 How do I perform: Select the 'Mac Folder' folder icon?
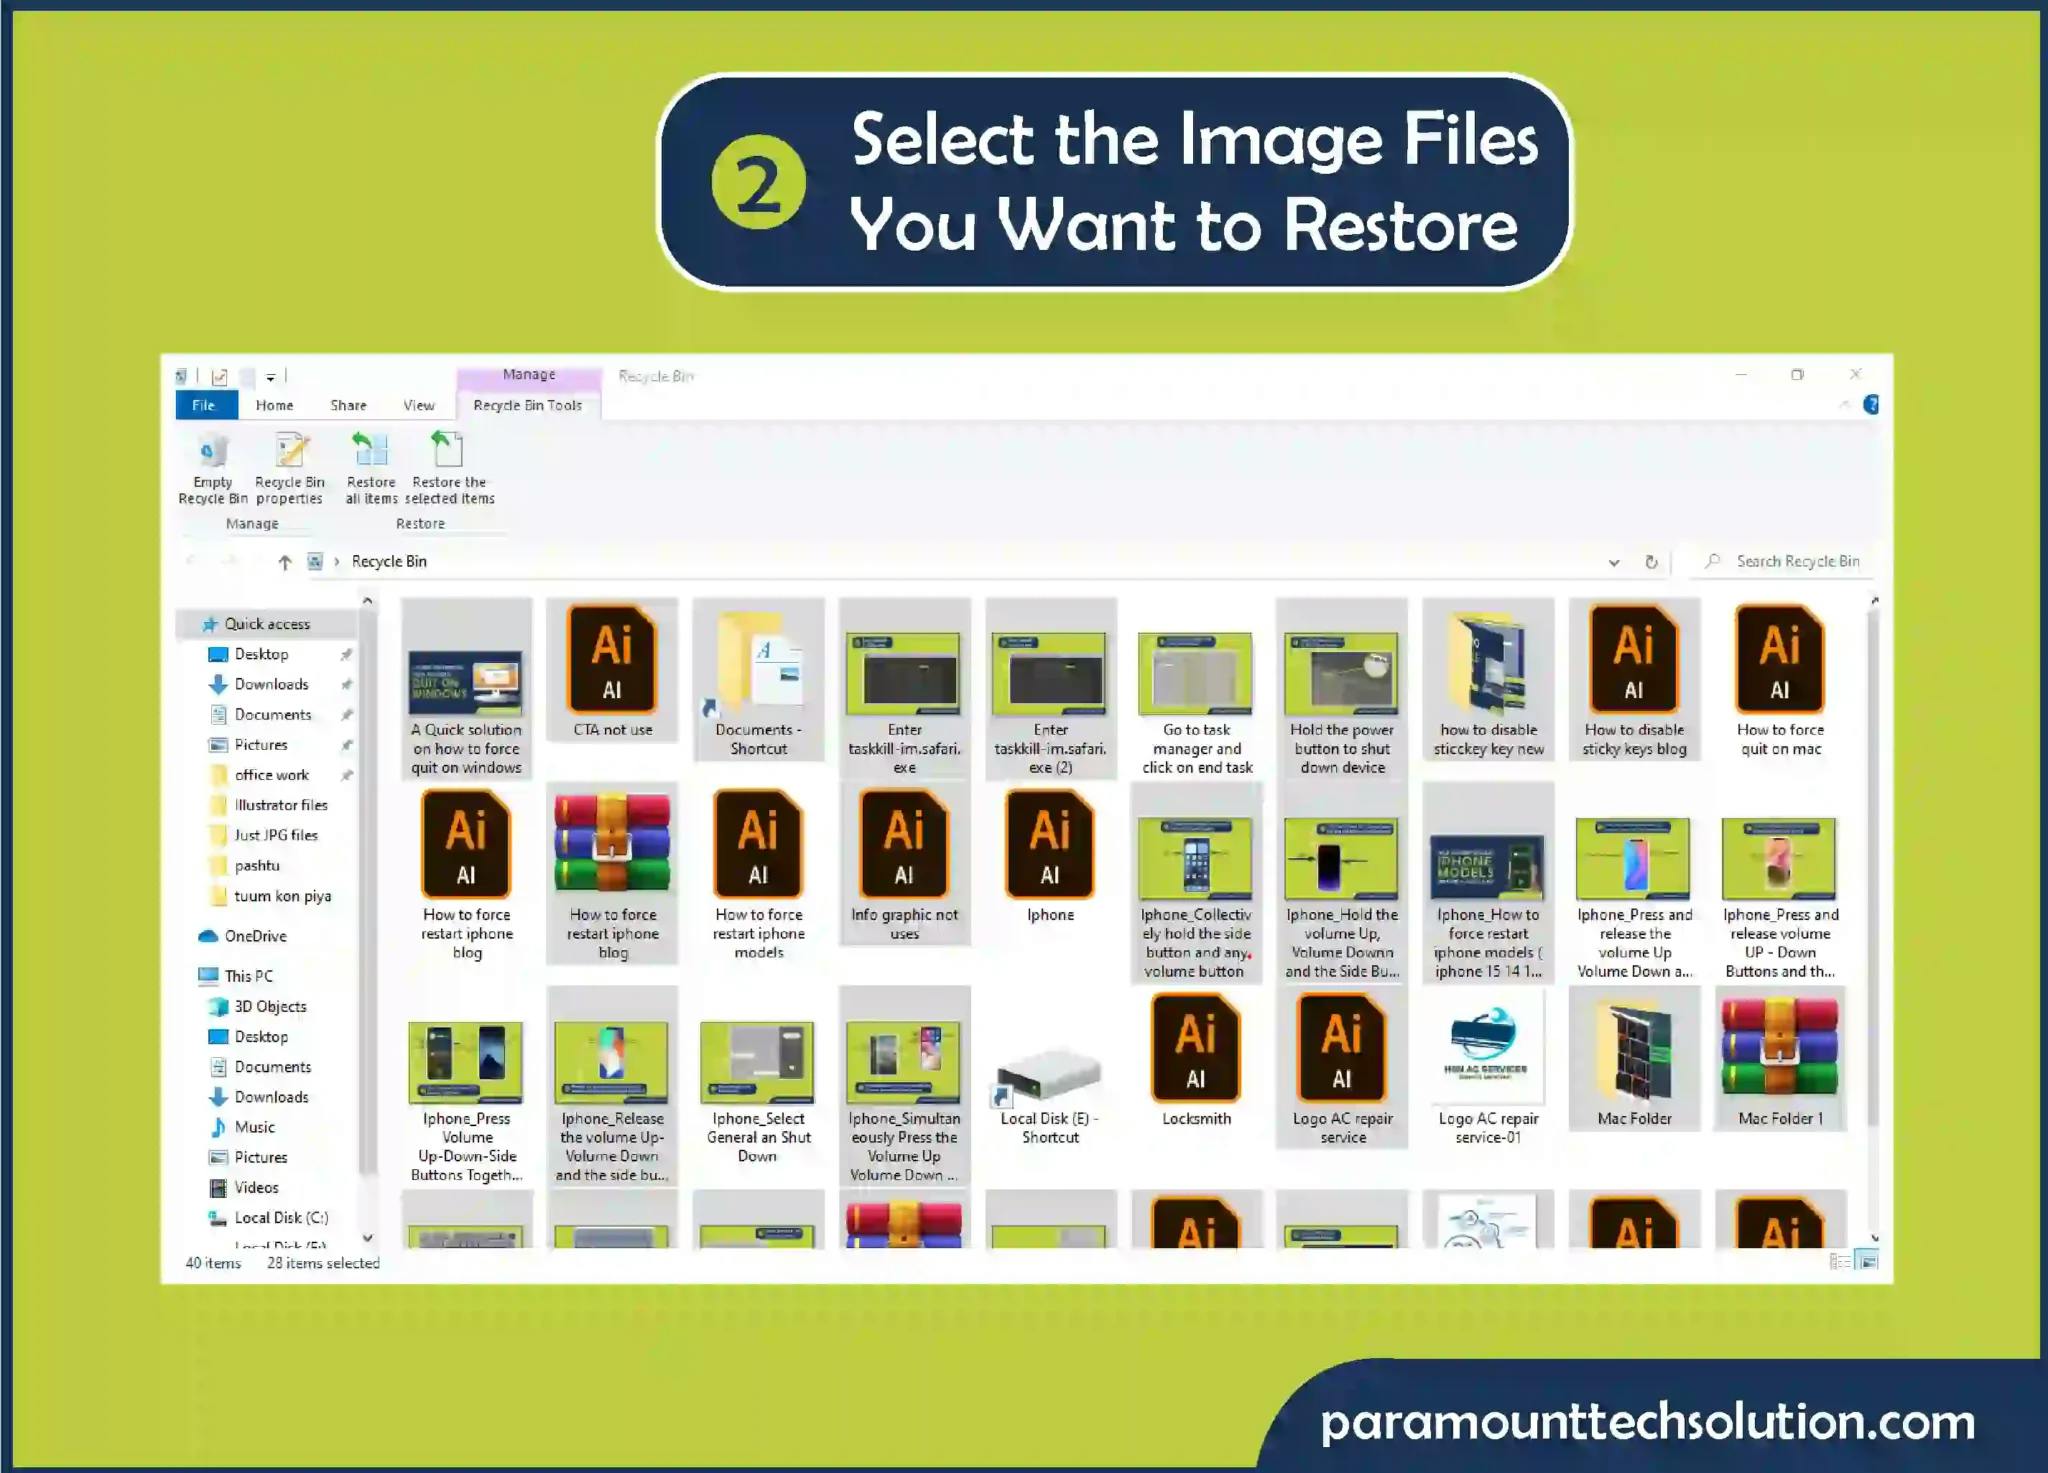[x=1634, y=1060]
